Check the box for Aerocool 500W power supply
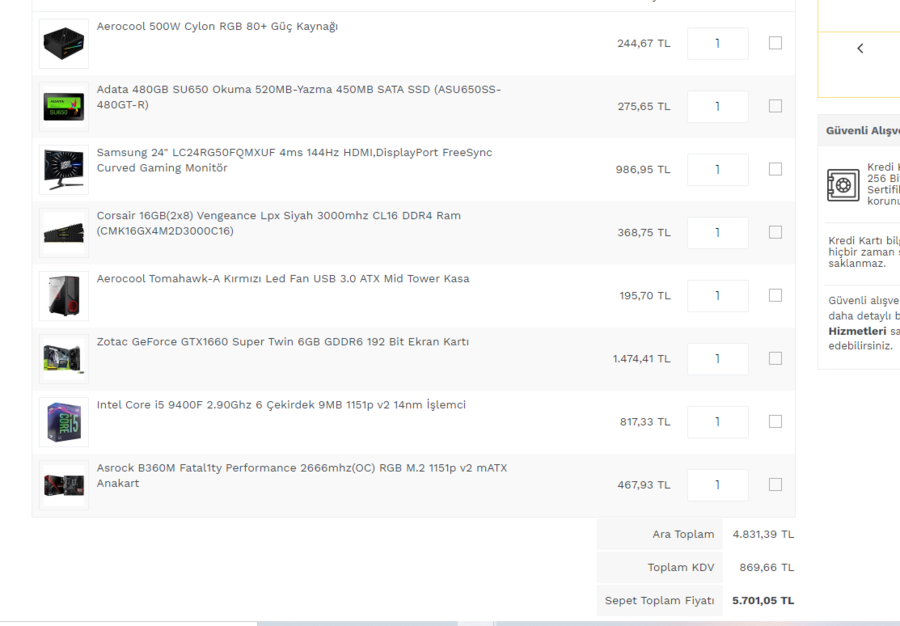Screen dimensions: 900x626 (x=775, y=43)
